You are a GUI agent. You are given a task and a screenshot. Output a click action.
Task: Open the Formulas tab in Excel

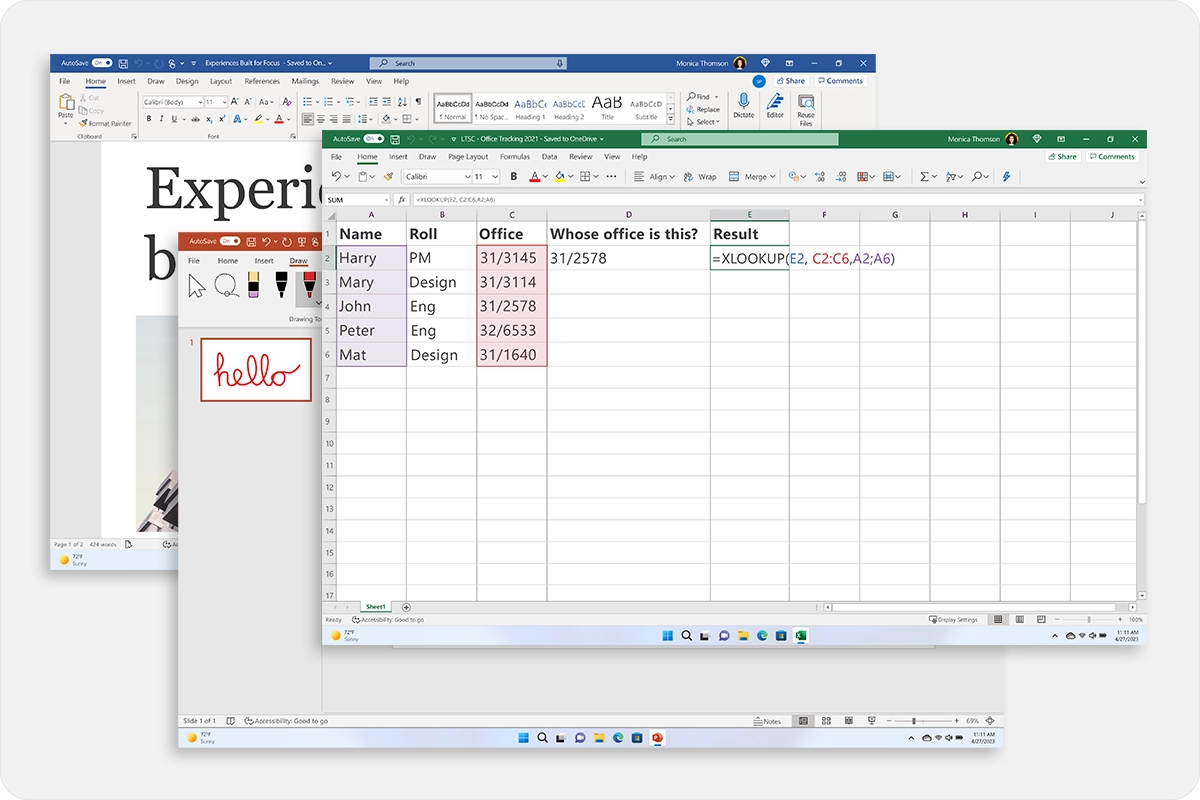515,157
